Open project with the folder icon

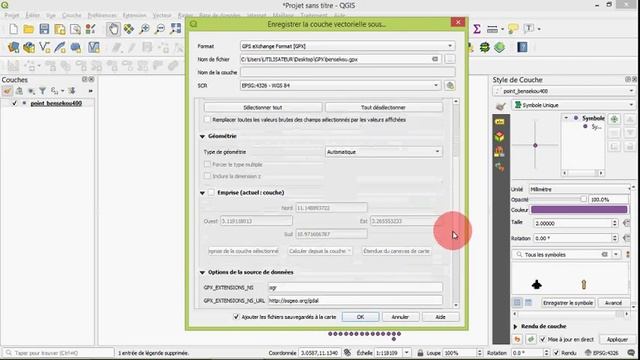tap(29, 29)
